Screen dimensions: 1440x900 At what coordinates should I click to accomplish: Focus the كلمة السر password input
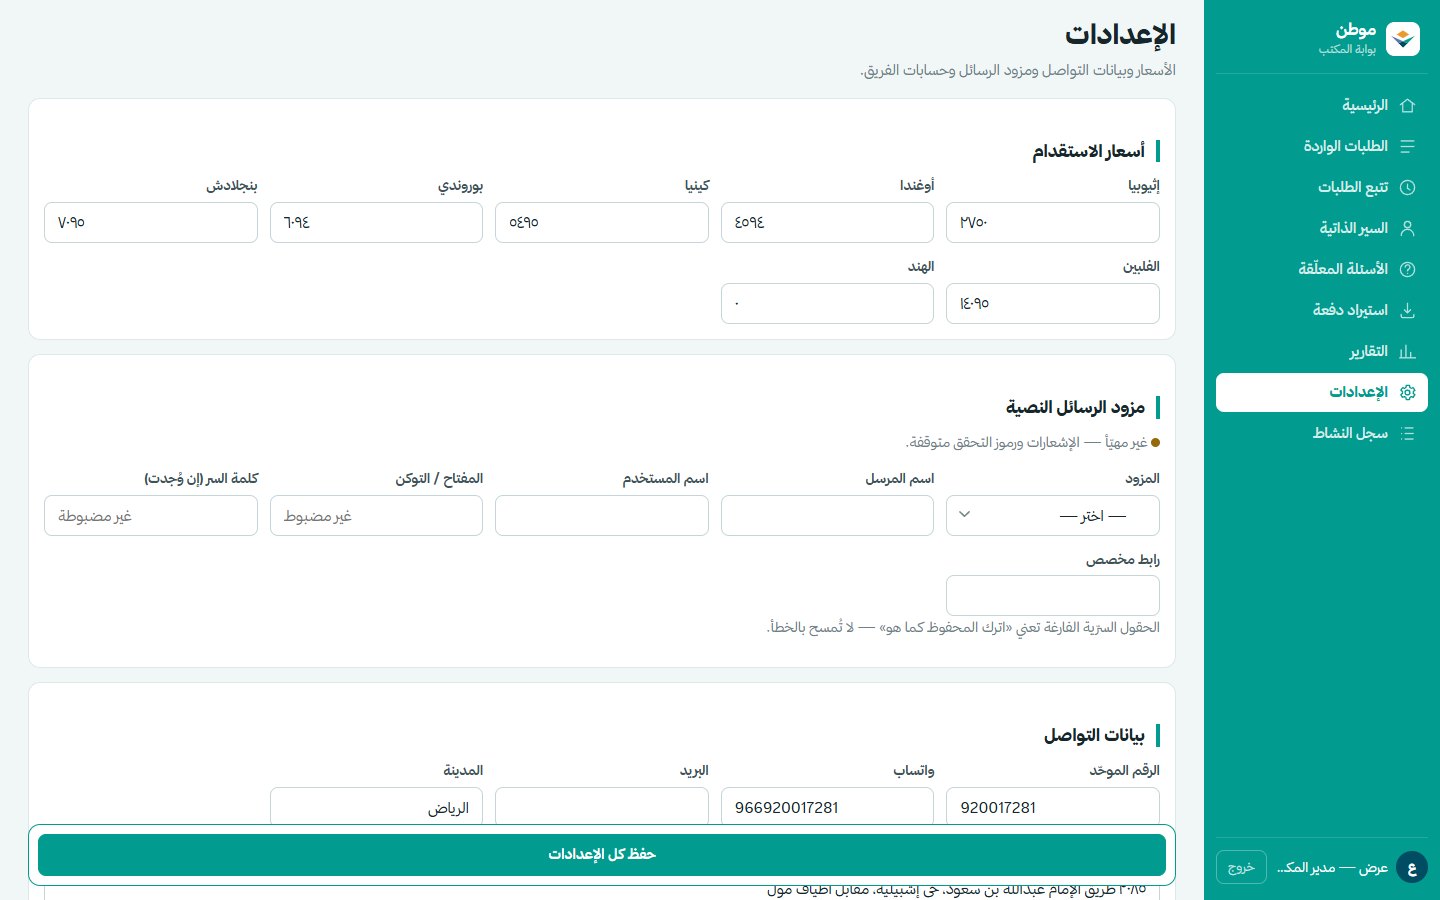tap(151, 516)
